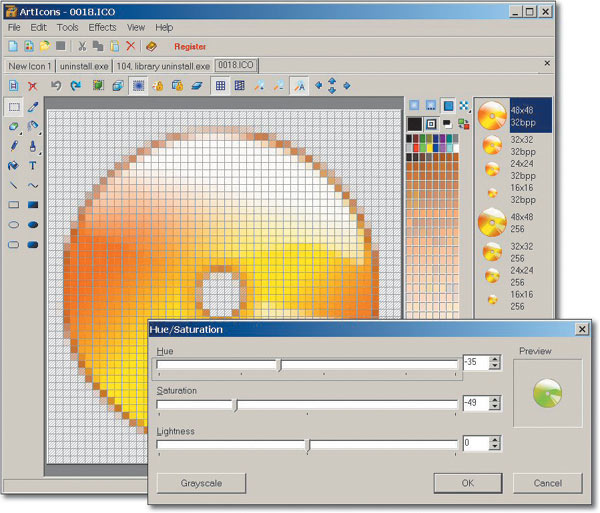Viewport: 600px width, 513px height.
Task: Select the 32x32 32bpp image format
Action: coord(513,146)
